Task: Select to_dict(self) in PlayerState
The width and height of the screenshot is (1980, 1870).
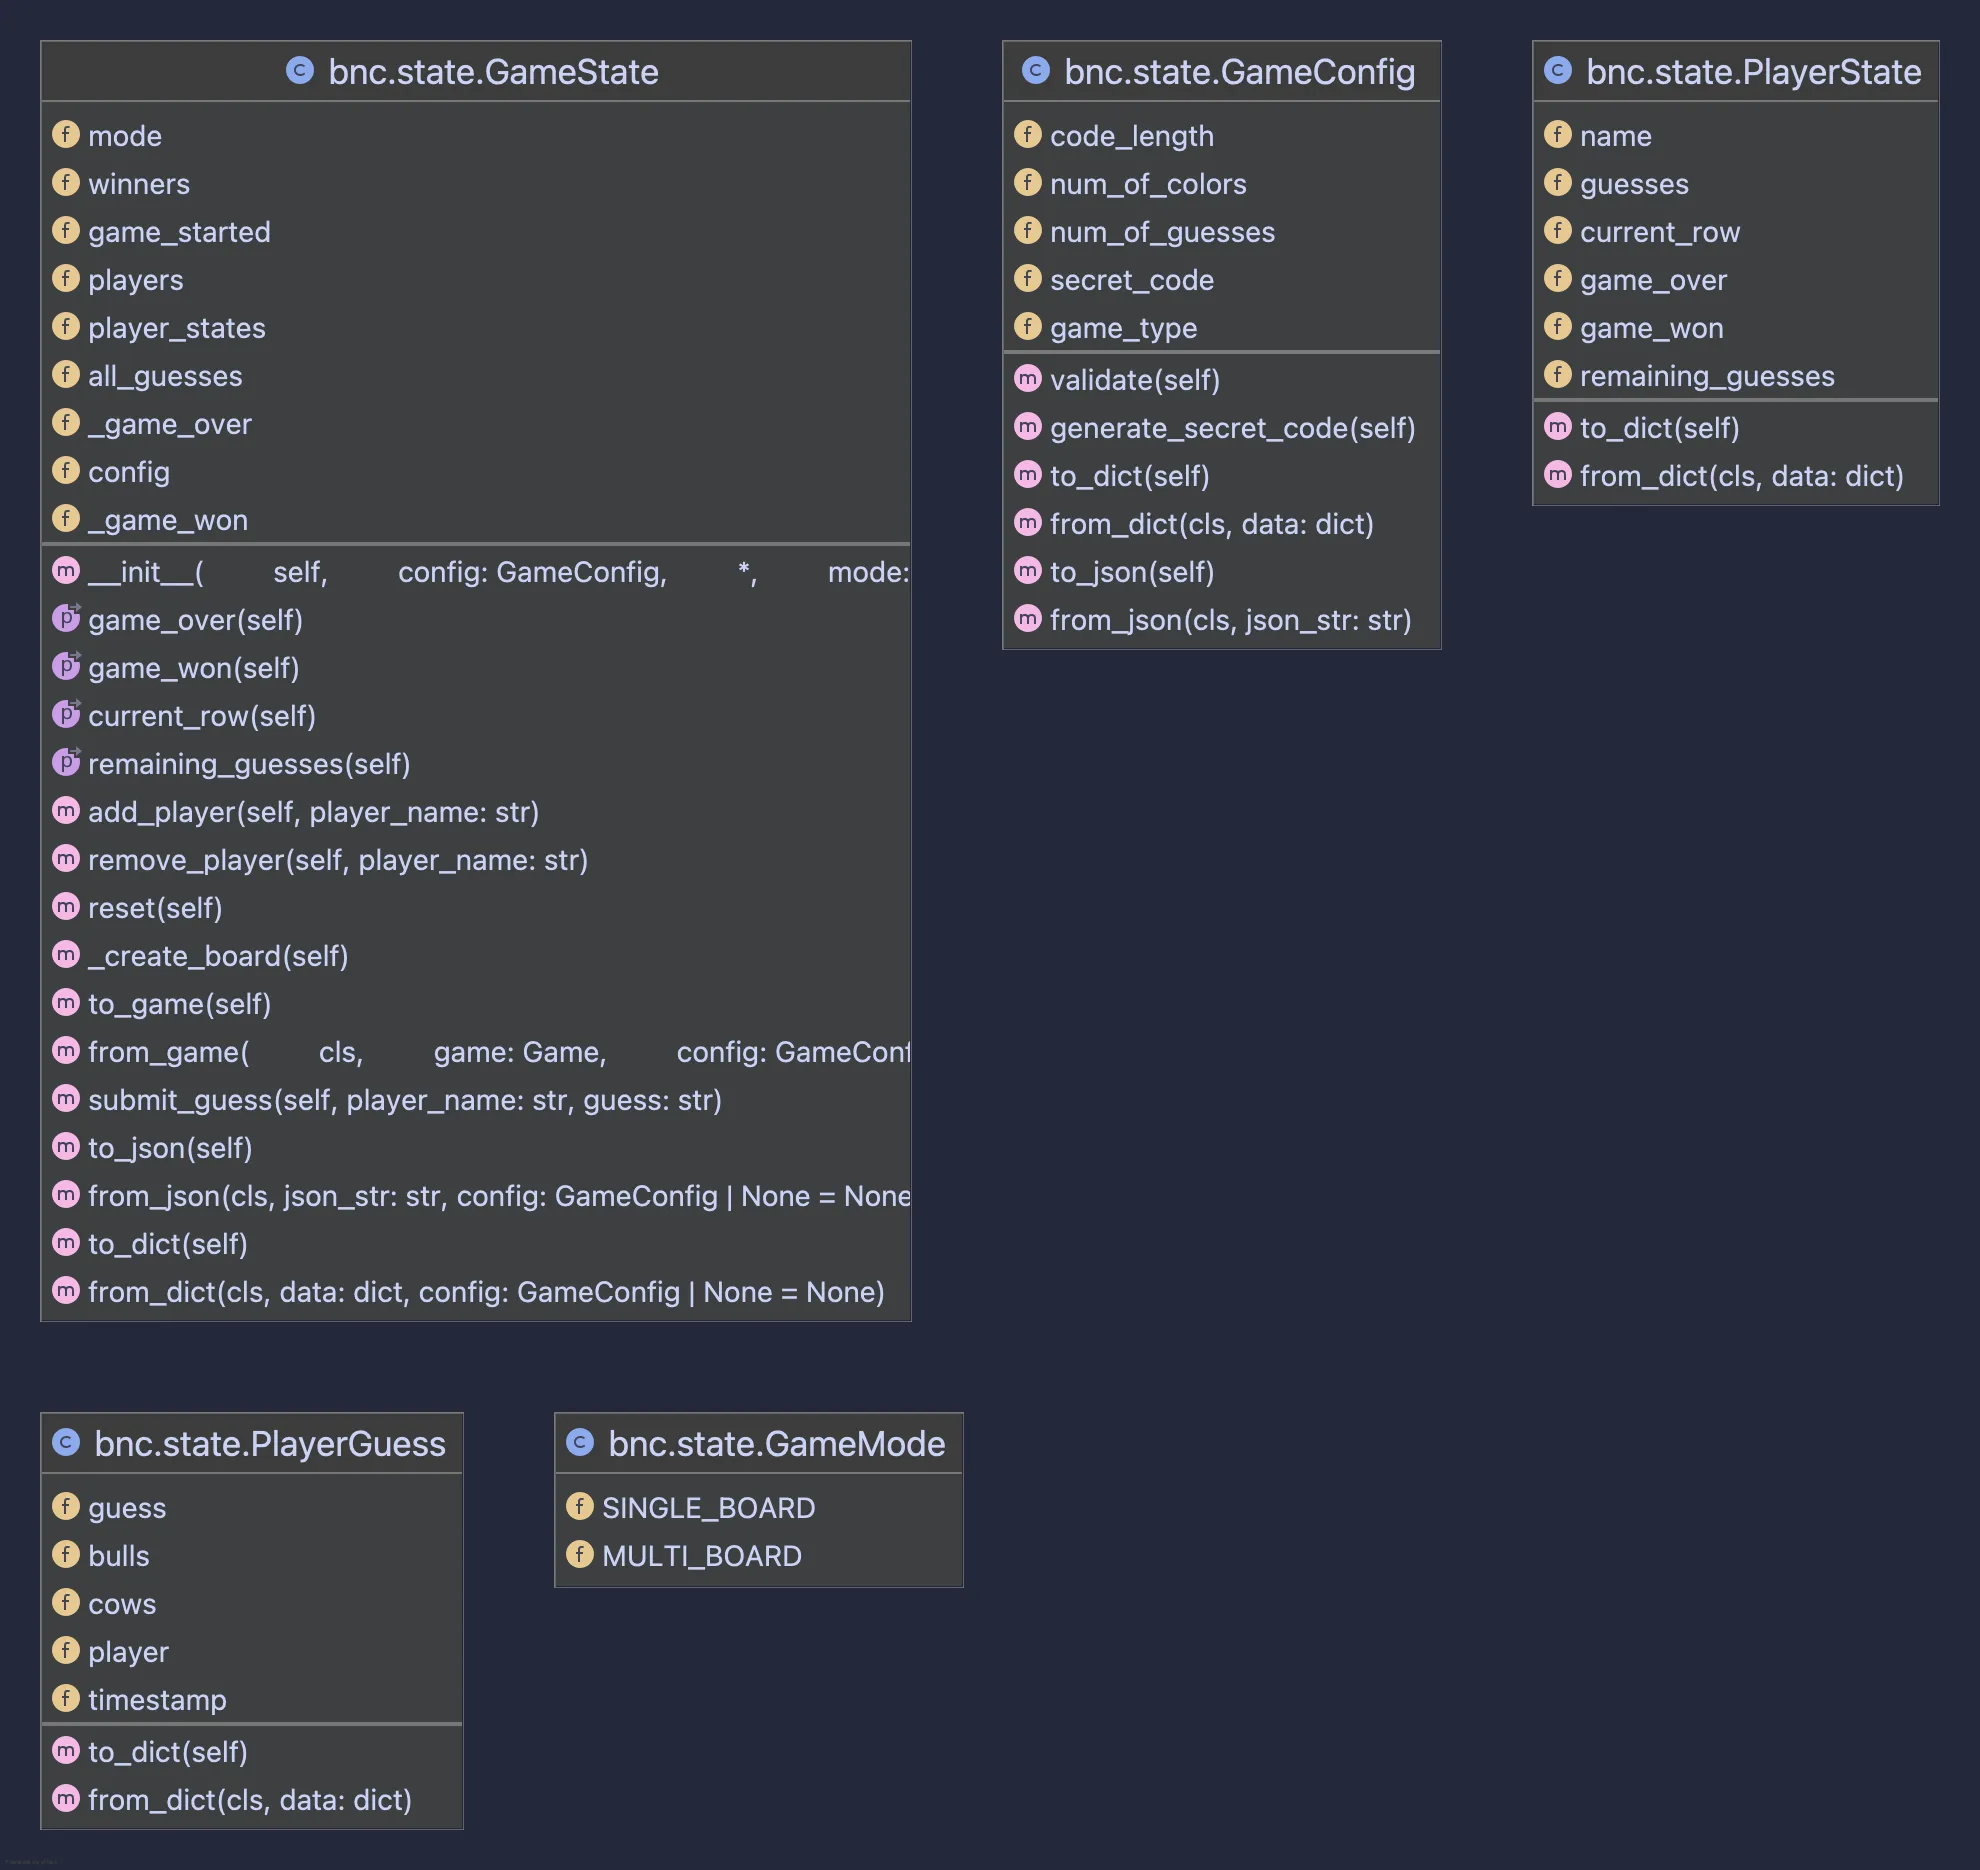Action: pyautogui.click(x=1660, y=428)
